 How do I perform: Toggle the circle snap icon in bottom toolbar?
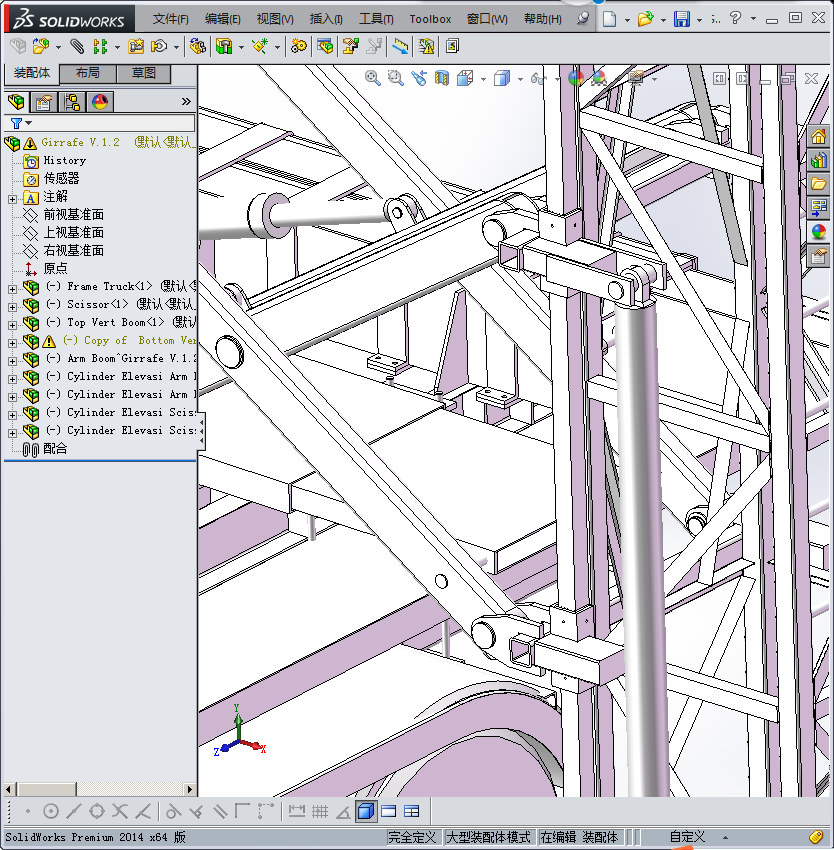tap(51, 811)
